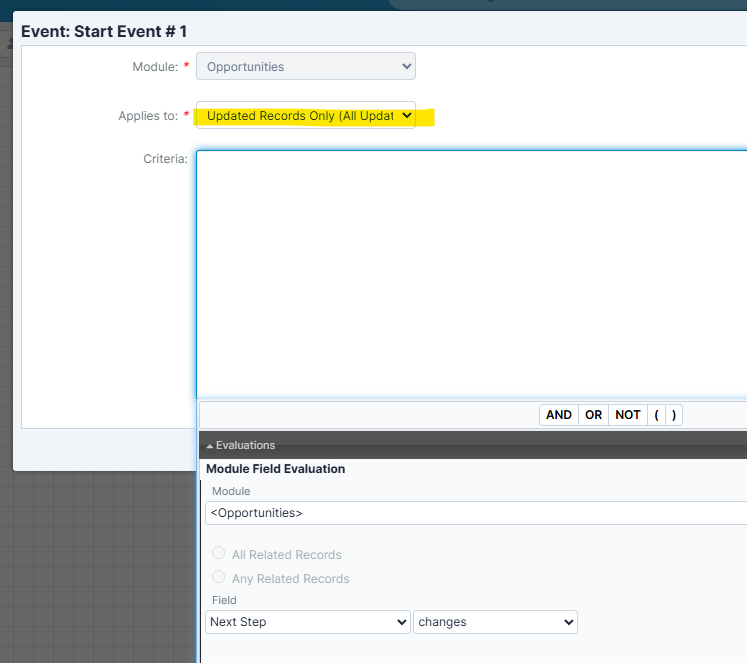
Task: Insert the AND operator
Action: point(559,415)
